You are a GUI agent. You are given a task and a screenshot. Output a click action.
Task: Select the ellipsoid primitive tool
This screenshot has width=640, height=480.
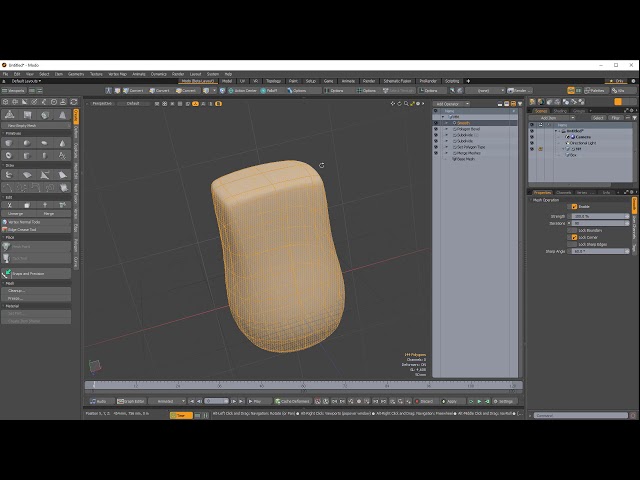click(x=44, y=143)
